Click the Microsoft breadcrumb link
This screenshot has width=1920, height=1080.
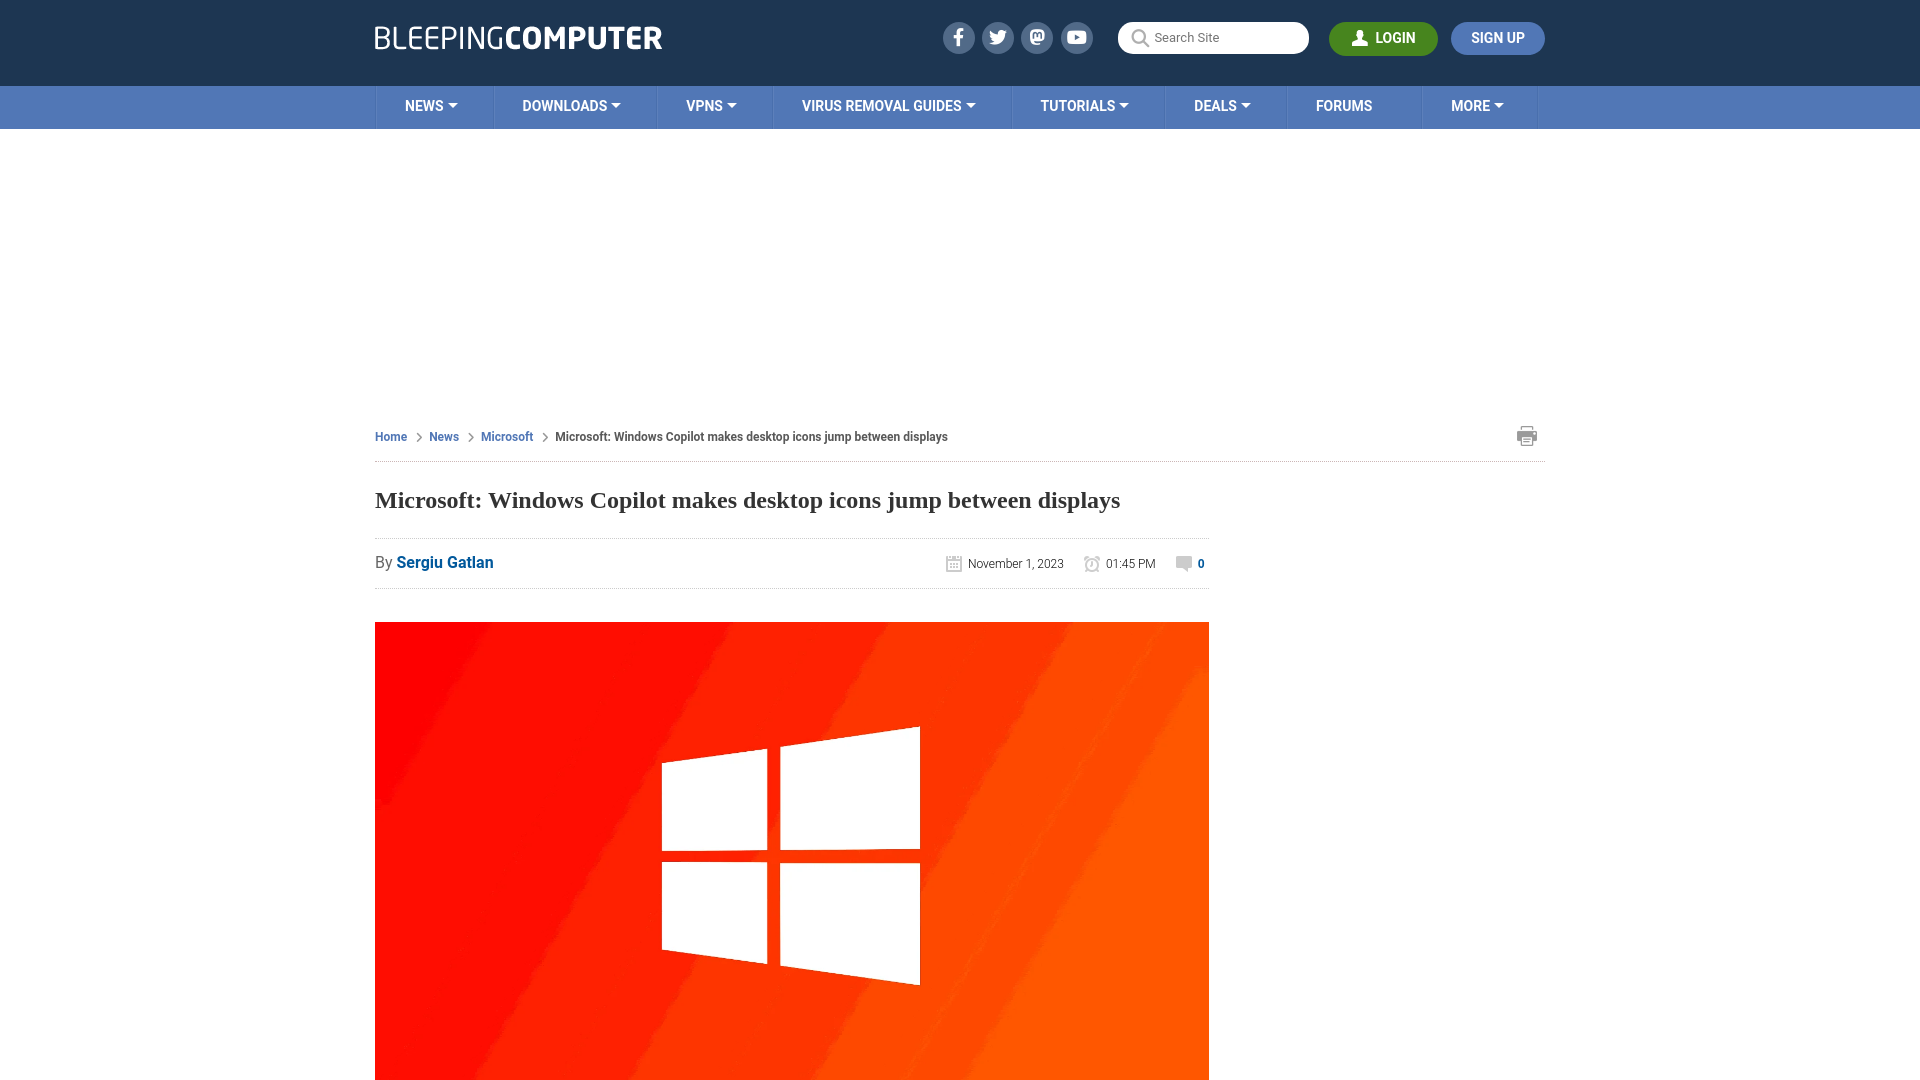[506, 436]
